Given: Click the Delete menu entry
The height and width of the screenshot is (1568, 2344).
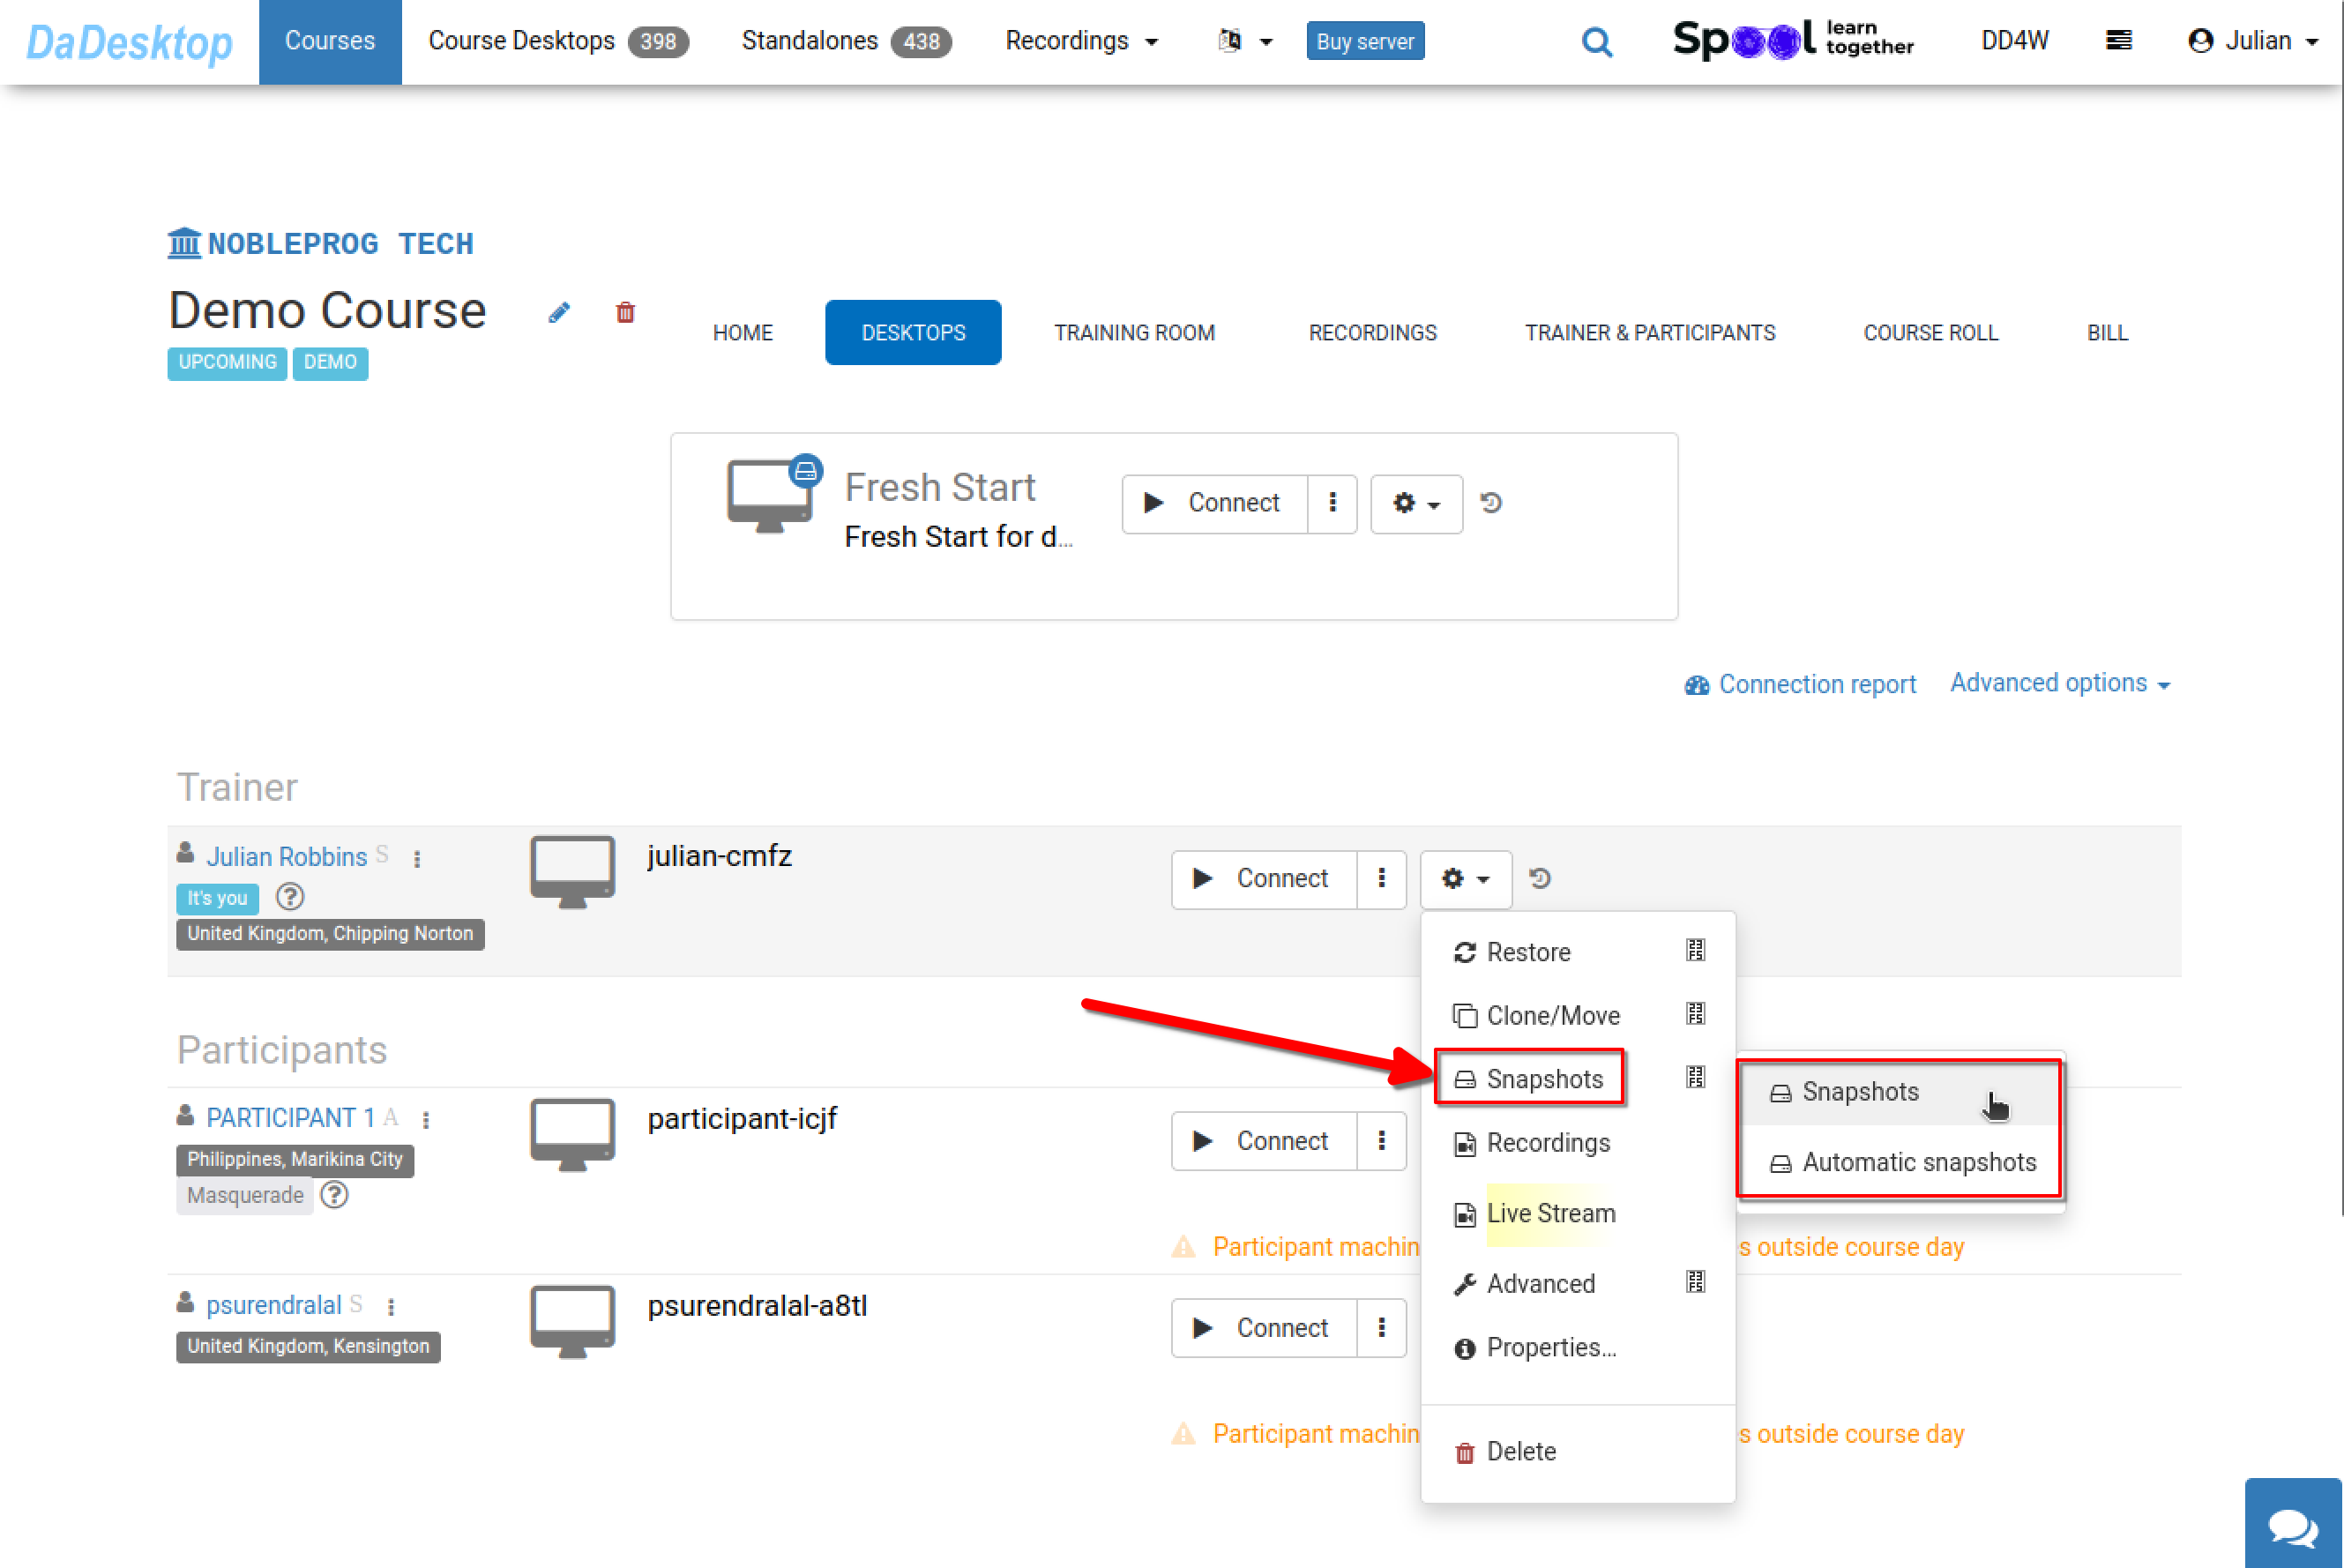Looking at the screenshot, I should (x=1524, y=1451).
